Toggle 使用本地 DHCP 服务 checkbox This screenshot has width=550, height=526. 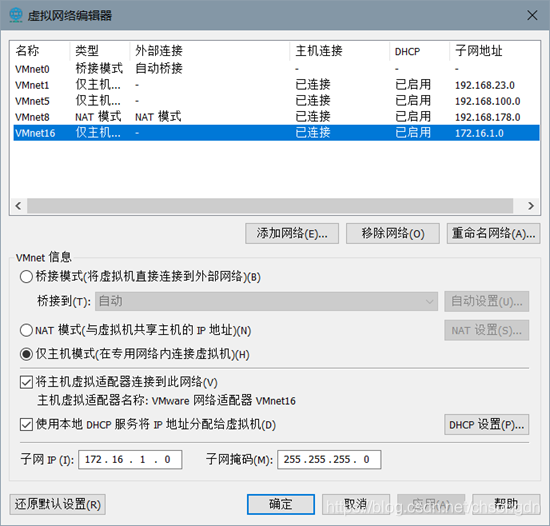[x=26, y=425]
